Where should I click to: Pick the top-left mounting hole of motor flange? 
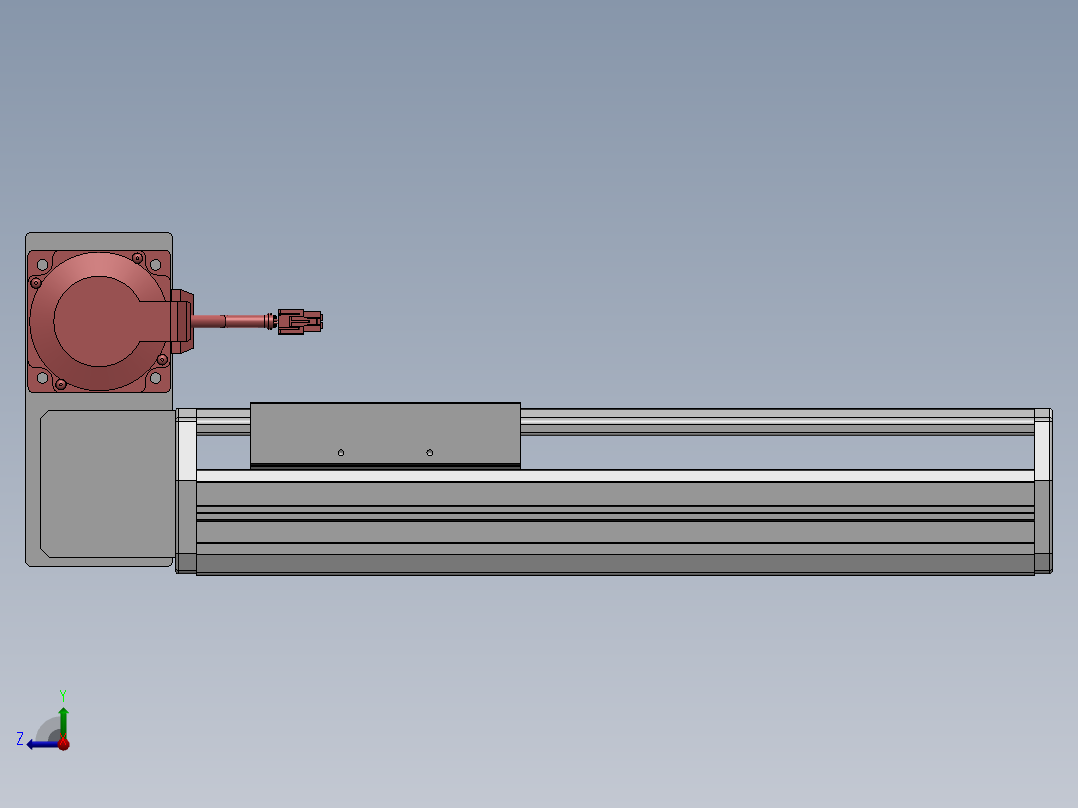(x=42, y=264)
